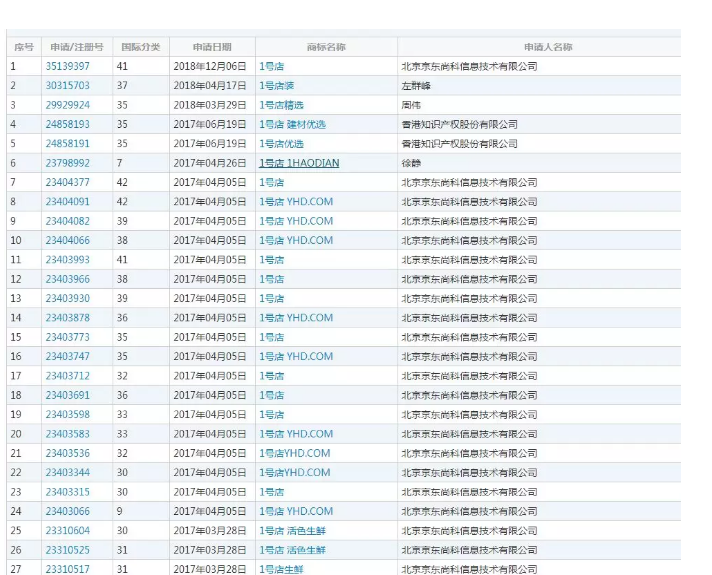Select date 2018年12月06日 in row 1
712x575 pixels.
click(210, 66)
